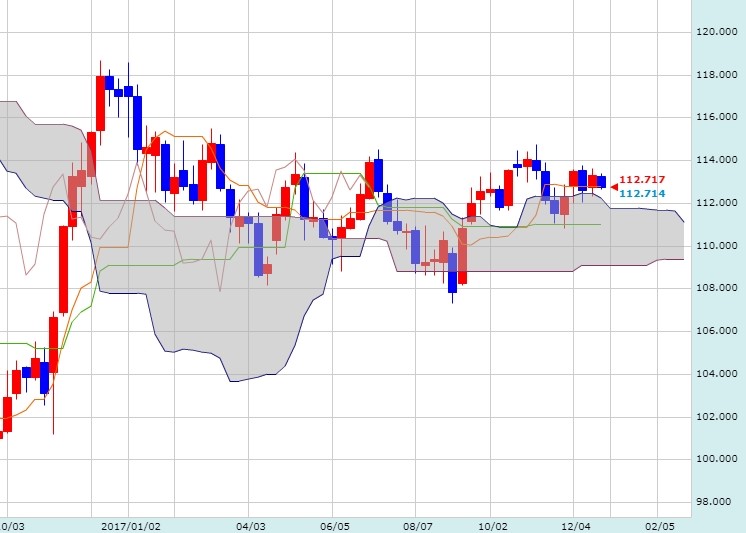746x533 pixels.
Task: Click the red current-price arrow marker
Action: pyautogui.click(x=614, y=187)
